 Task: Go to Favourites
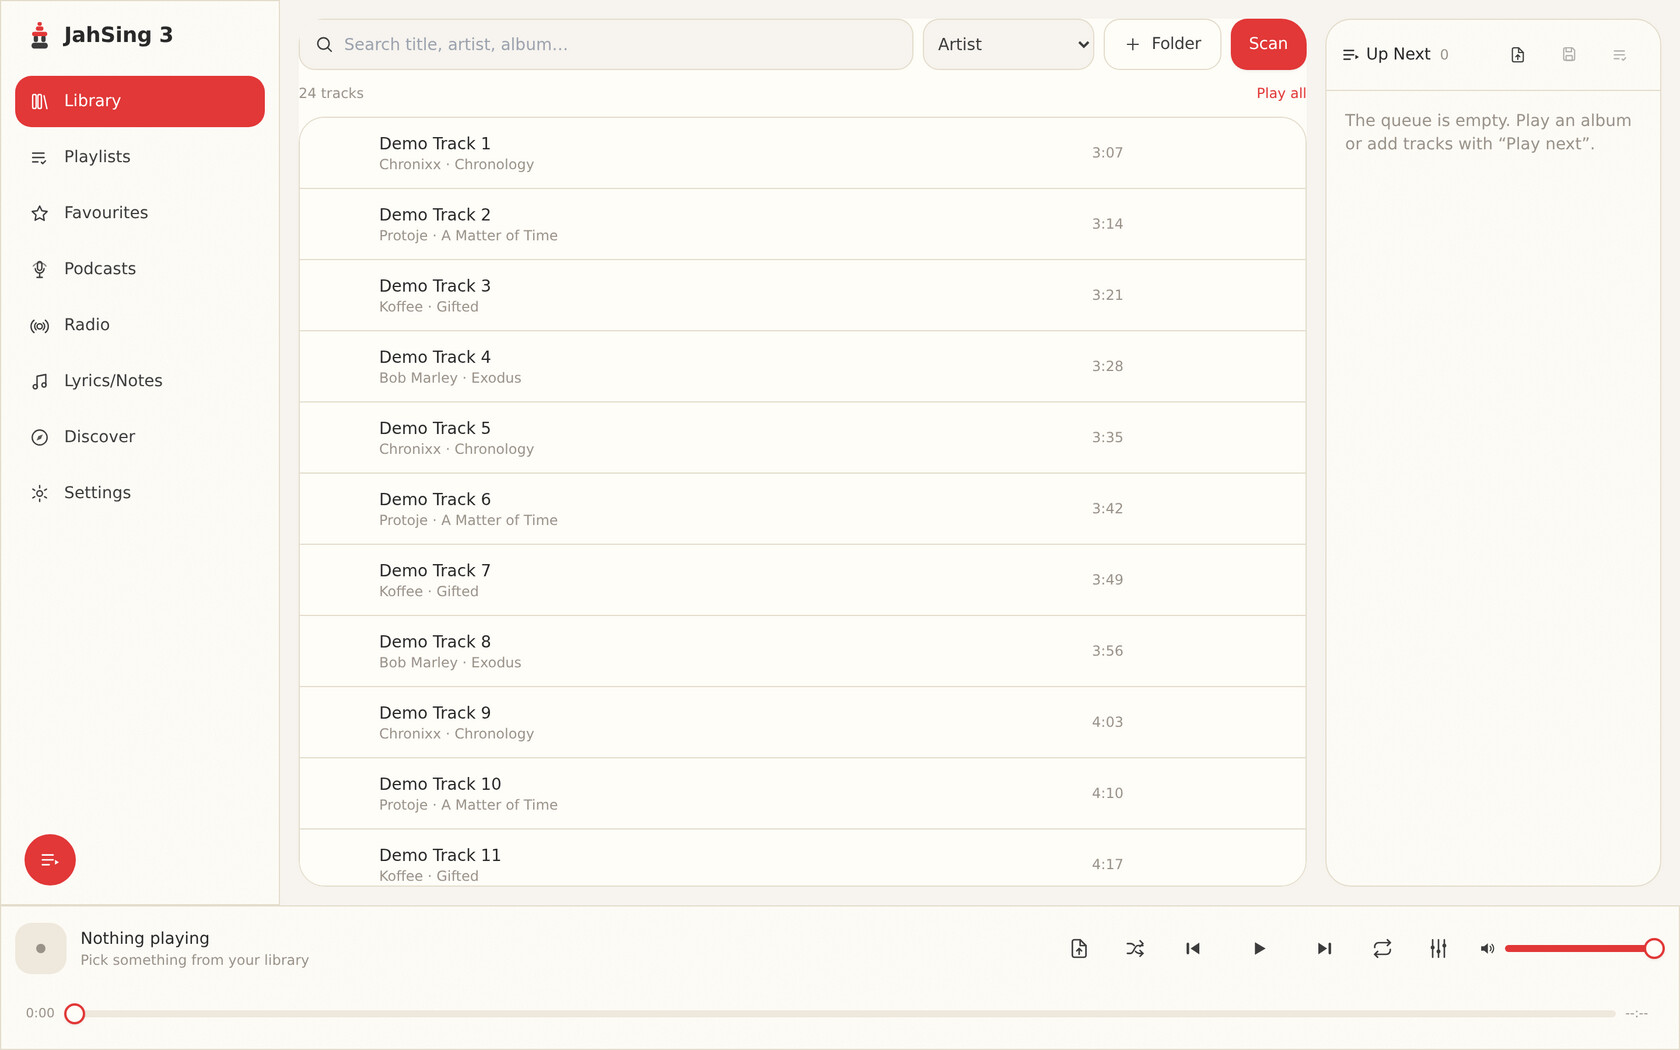pyautogui.click(x=140, y=213)
